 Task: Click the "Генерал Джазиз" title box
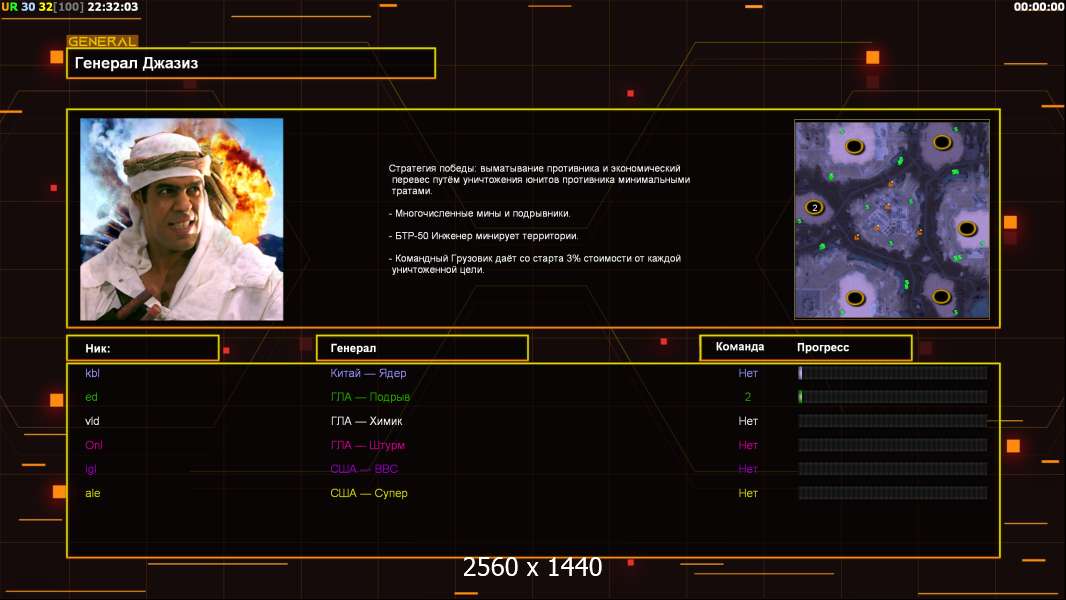[250, 63]
